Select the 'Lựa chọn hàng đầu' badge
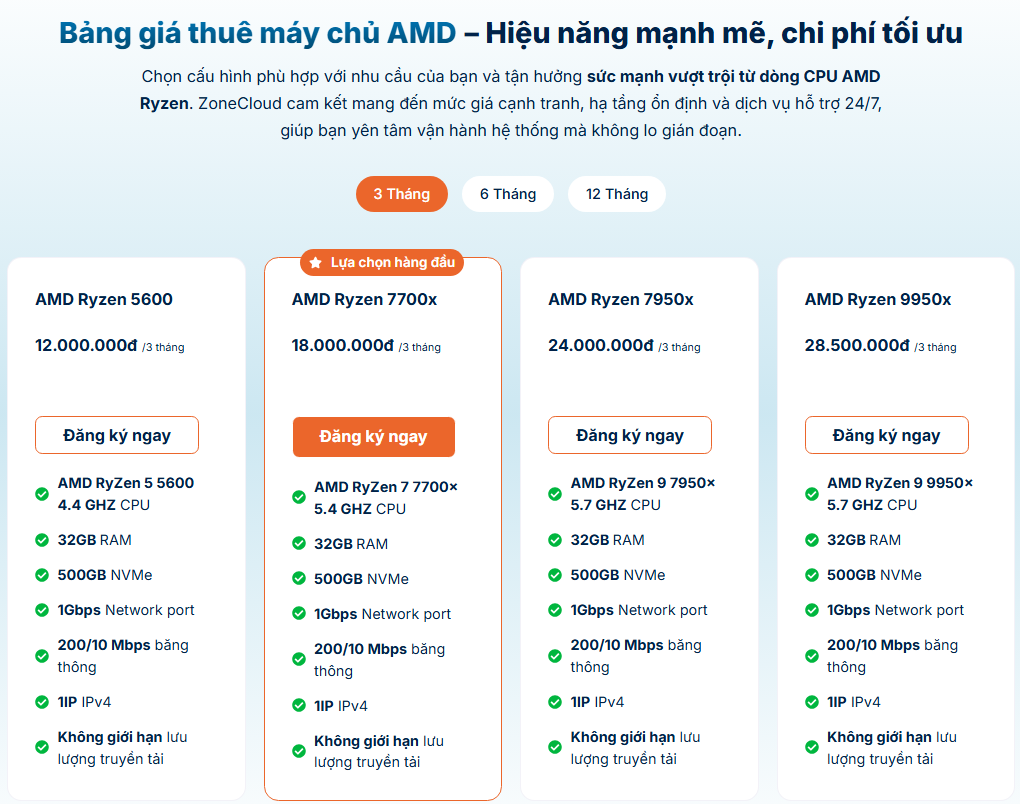 (383, 262)
